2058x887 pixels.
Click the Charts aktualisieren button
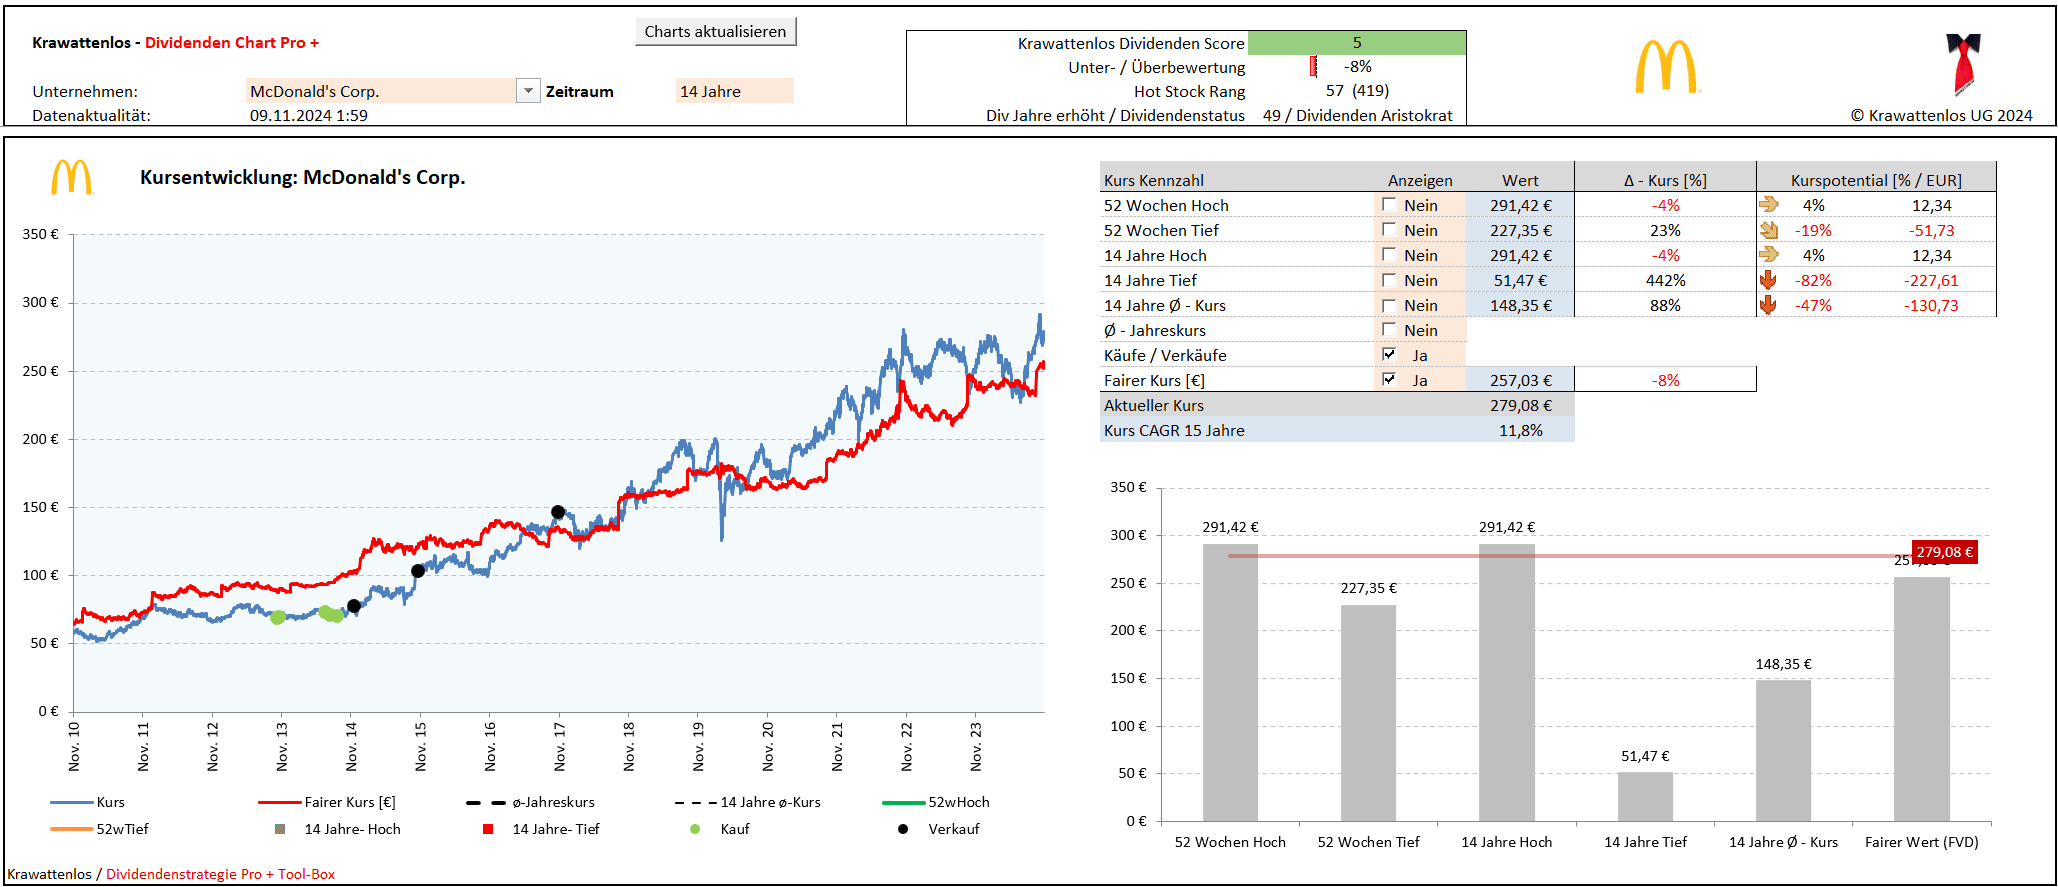(715, 31)
